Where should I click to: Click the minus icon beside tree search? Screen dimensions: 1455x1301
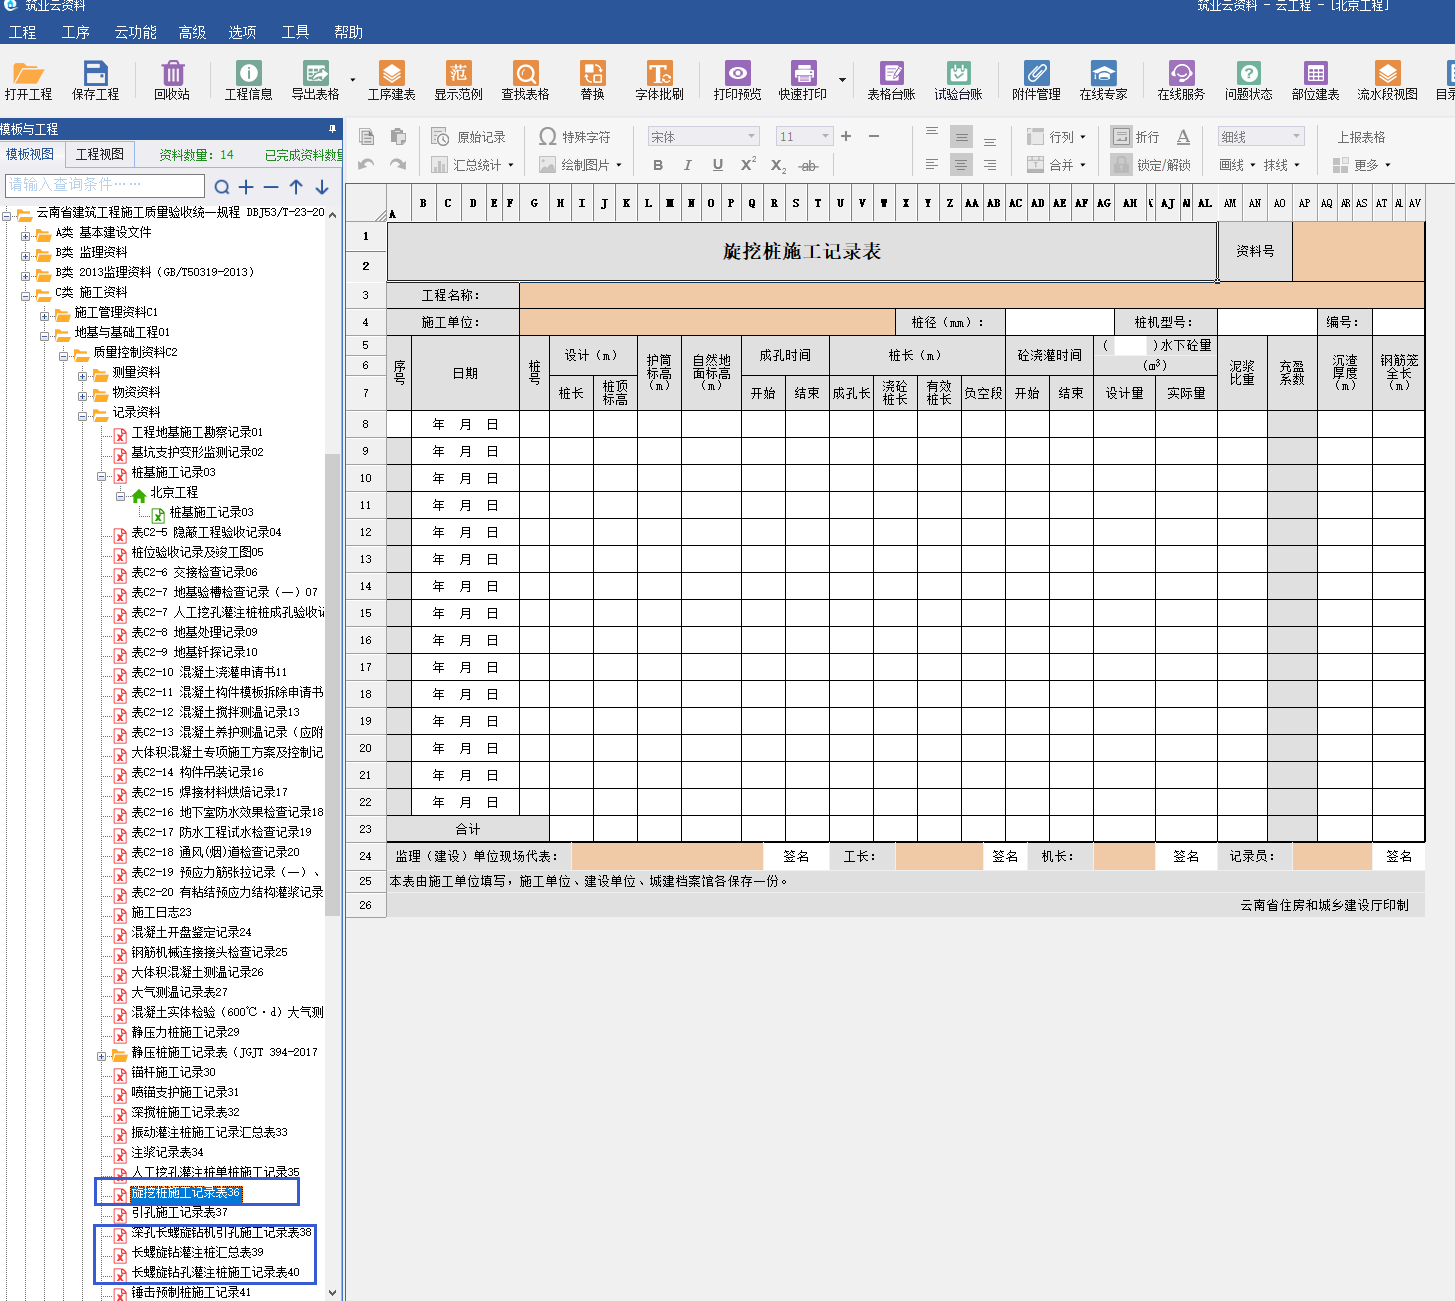(271, 187)
